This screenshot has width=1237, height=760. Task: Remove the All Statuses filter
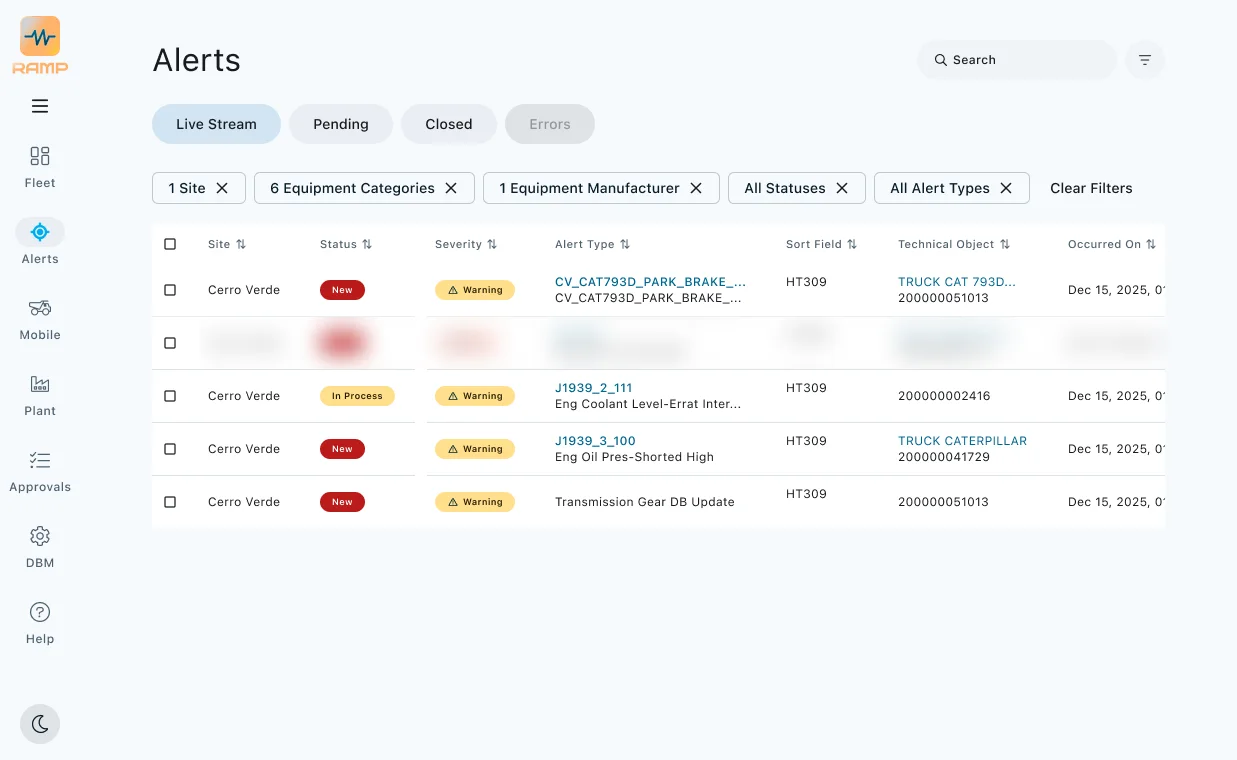[842, 188]
